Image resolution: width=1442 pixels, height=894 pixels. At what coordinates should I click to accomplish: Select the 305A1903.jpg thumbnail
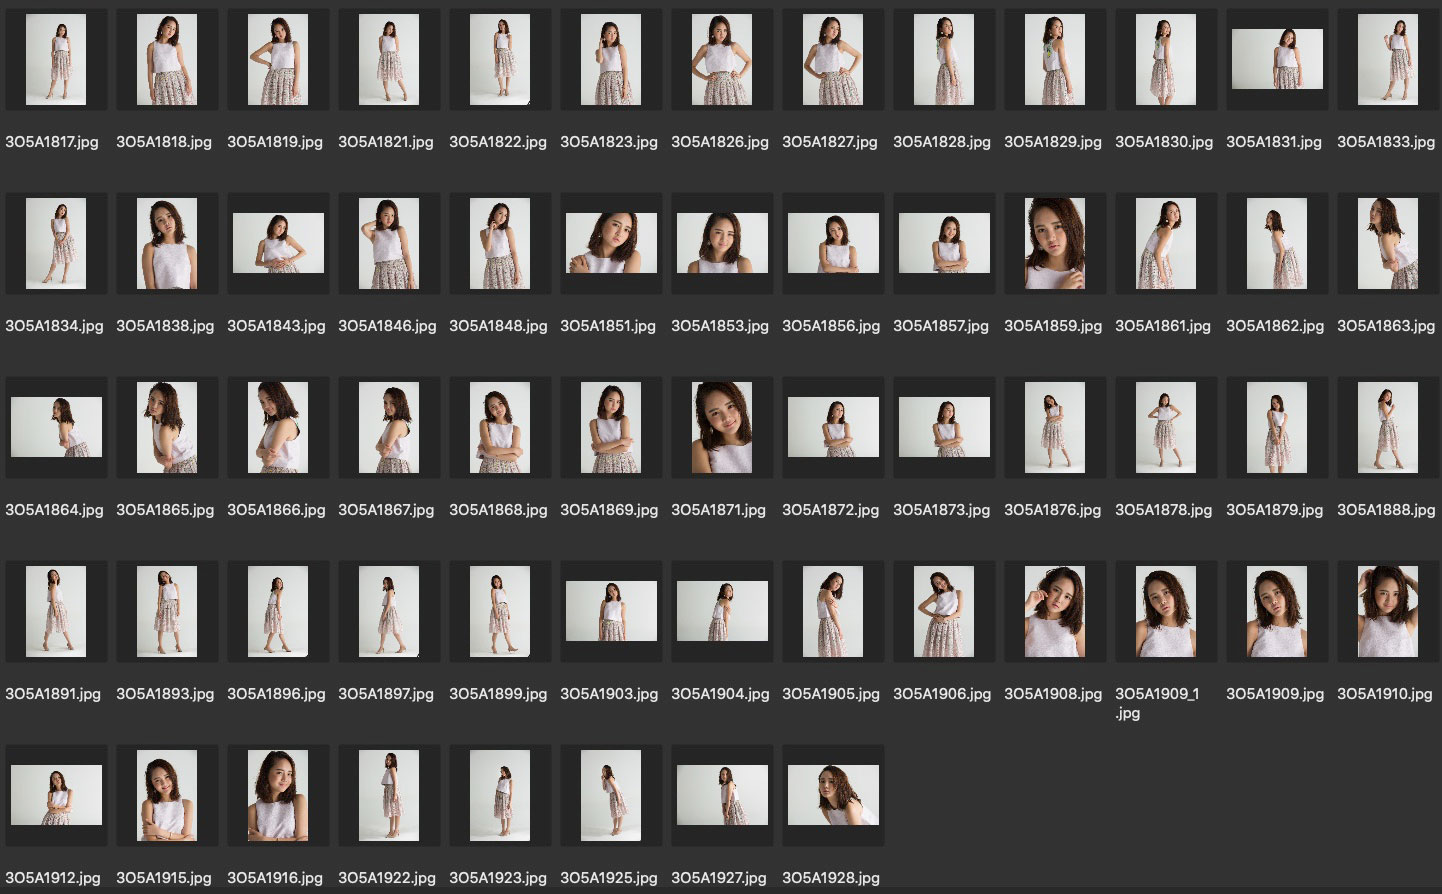point(611,611)
